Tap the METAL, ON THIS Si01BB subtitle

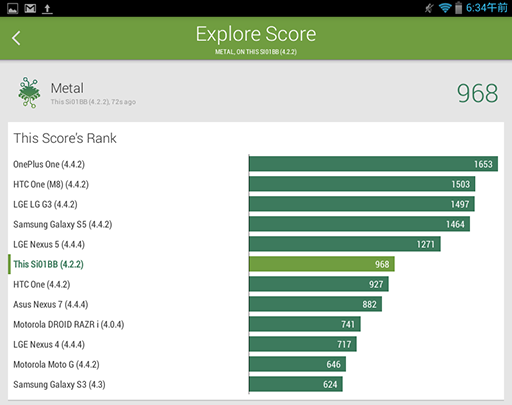coord(256,52)
